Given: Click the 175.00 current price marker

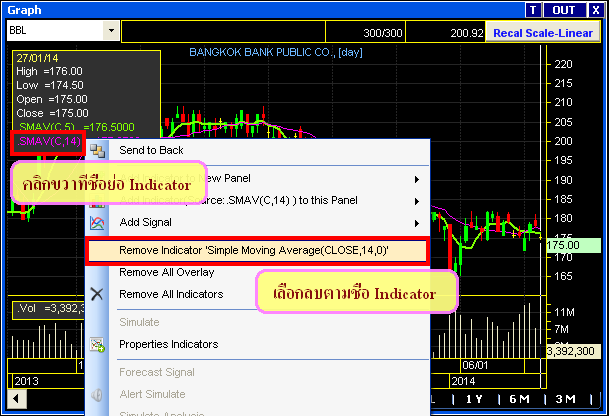Looking at the screenshot, I should click(573, 245).
